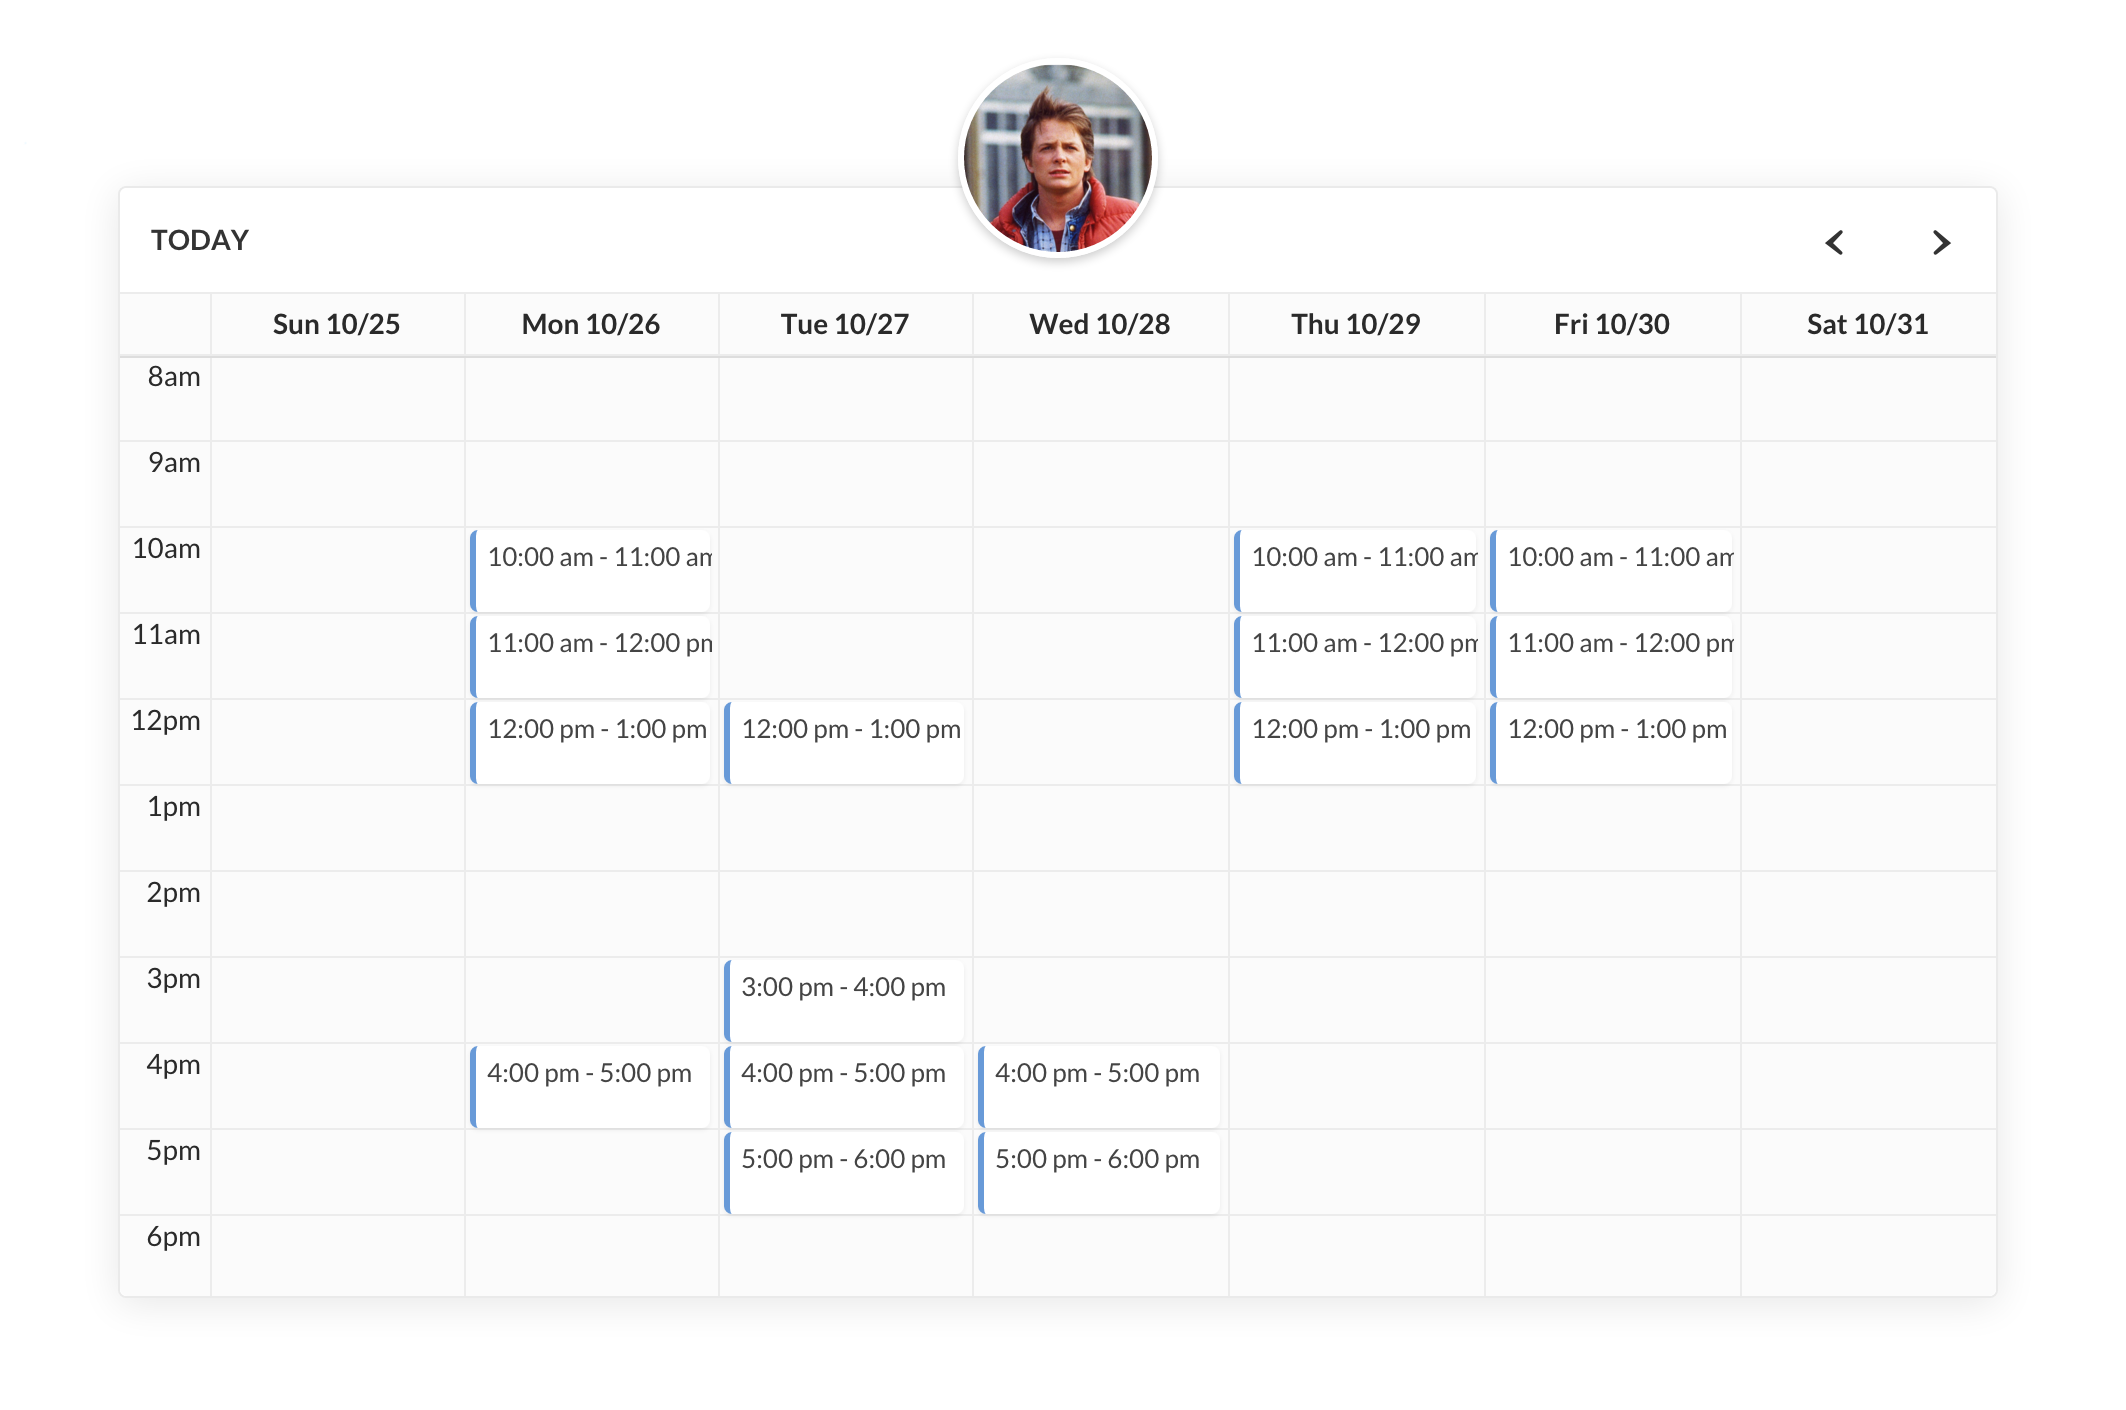Image resolution: width=2126 pixels, height=1410 pixels.
Task: Open Friday's 10:00 am - 11:00 am event
Action: [x=1612, y=570]
